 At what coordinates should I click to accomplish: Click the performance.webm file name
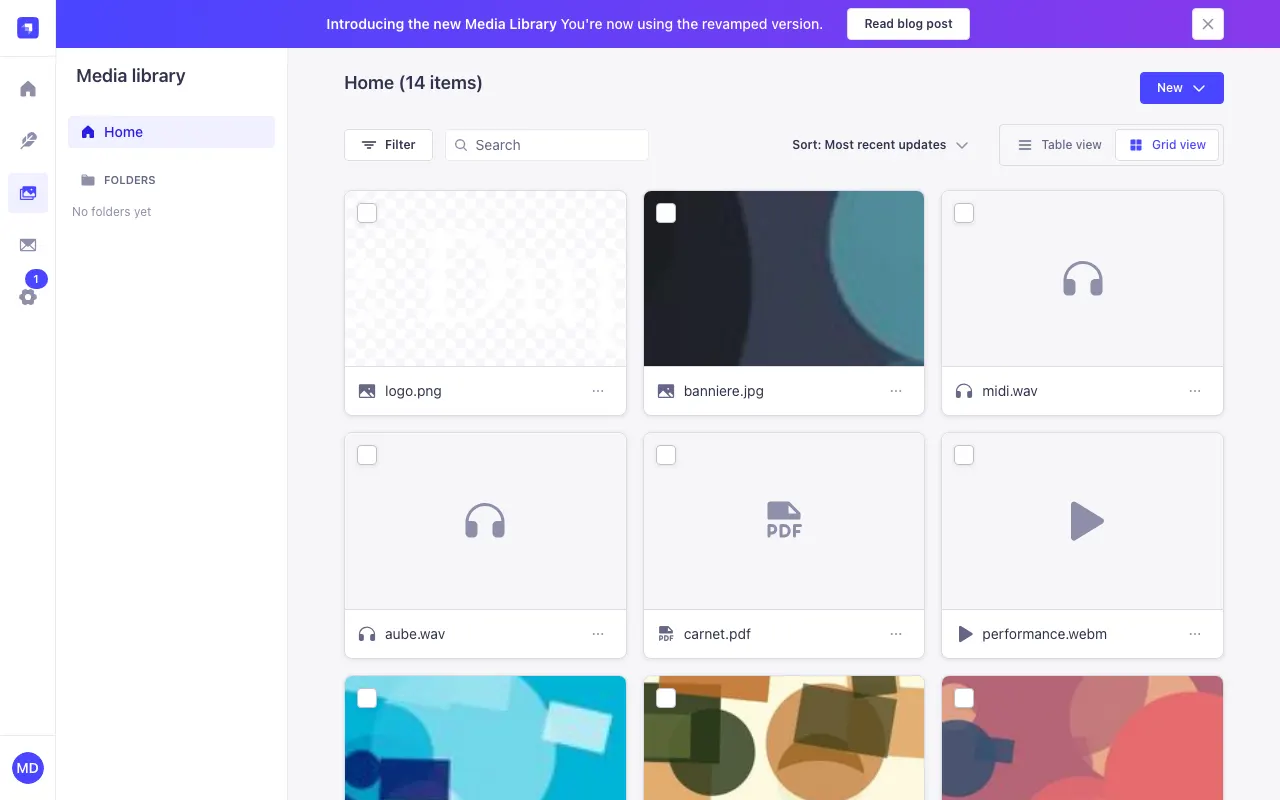[x=1044, y=634]
